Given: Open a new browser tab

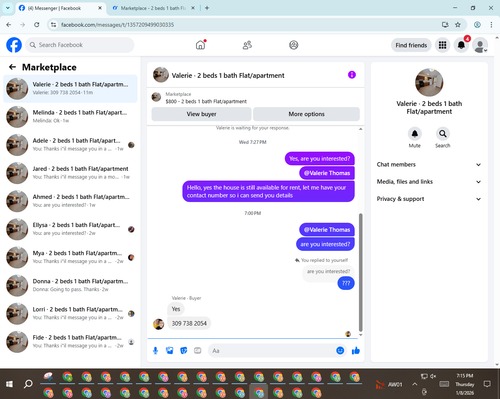Looking at the screenshot, I should [207, 8].
